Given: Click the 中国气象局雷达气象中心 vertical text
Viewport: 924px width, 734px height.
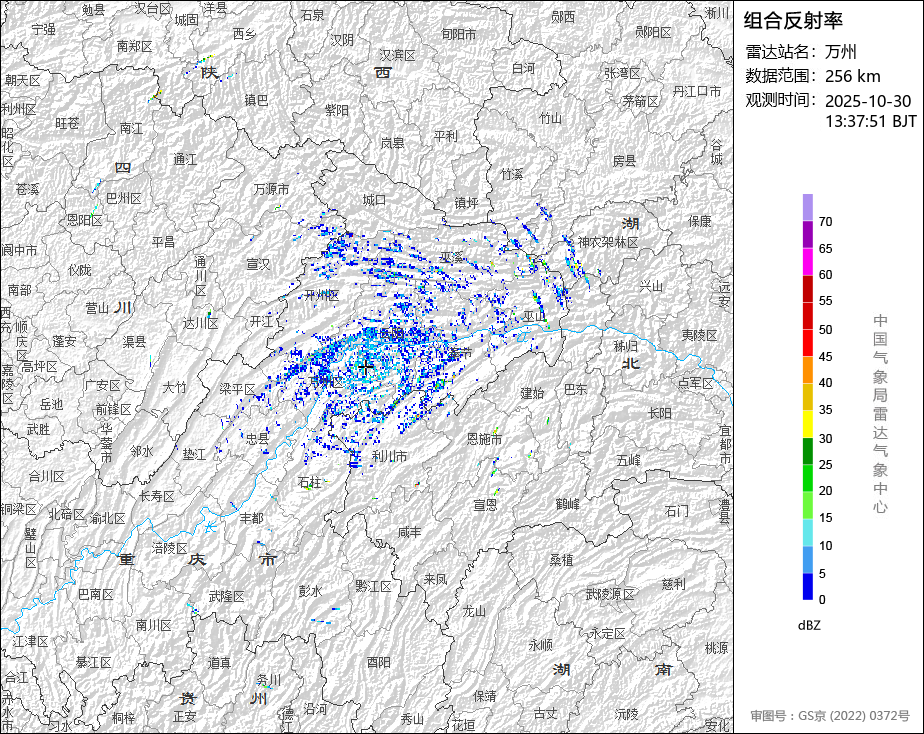Looking at the screenshot, I should click(x=880, y=414).
